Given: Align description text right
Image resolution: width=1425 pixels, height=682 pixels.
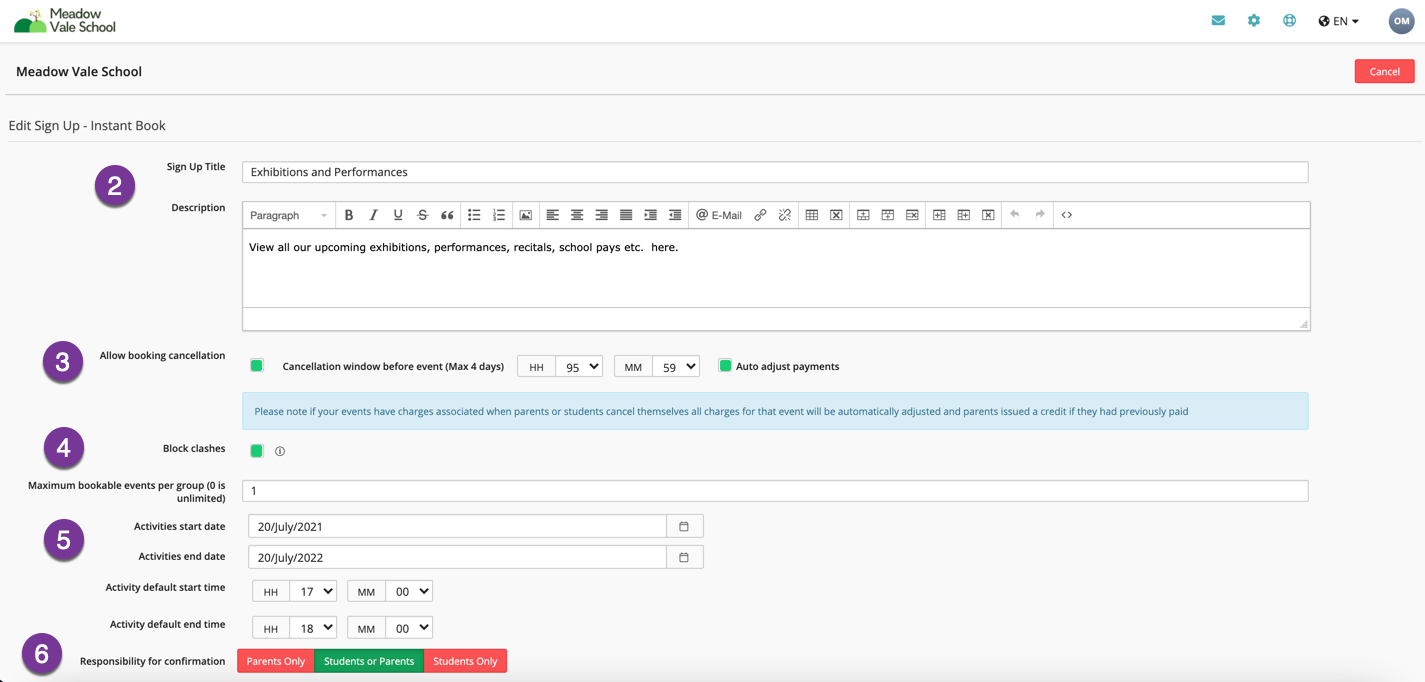Looking at the screenshot, I should tap(601, 215).
